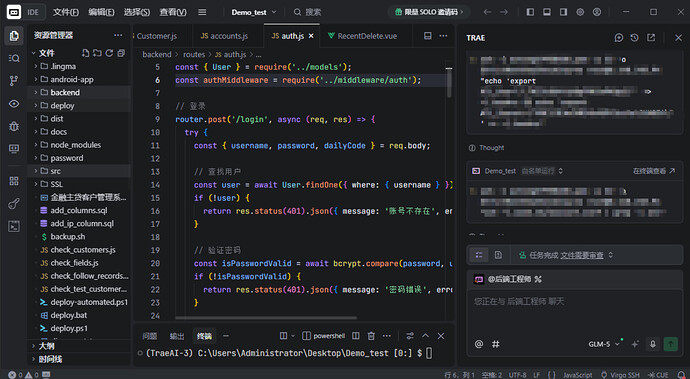Pop out TRAE panel to new window
Screen dimensions: 690x379
(x=651, y=38)
